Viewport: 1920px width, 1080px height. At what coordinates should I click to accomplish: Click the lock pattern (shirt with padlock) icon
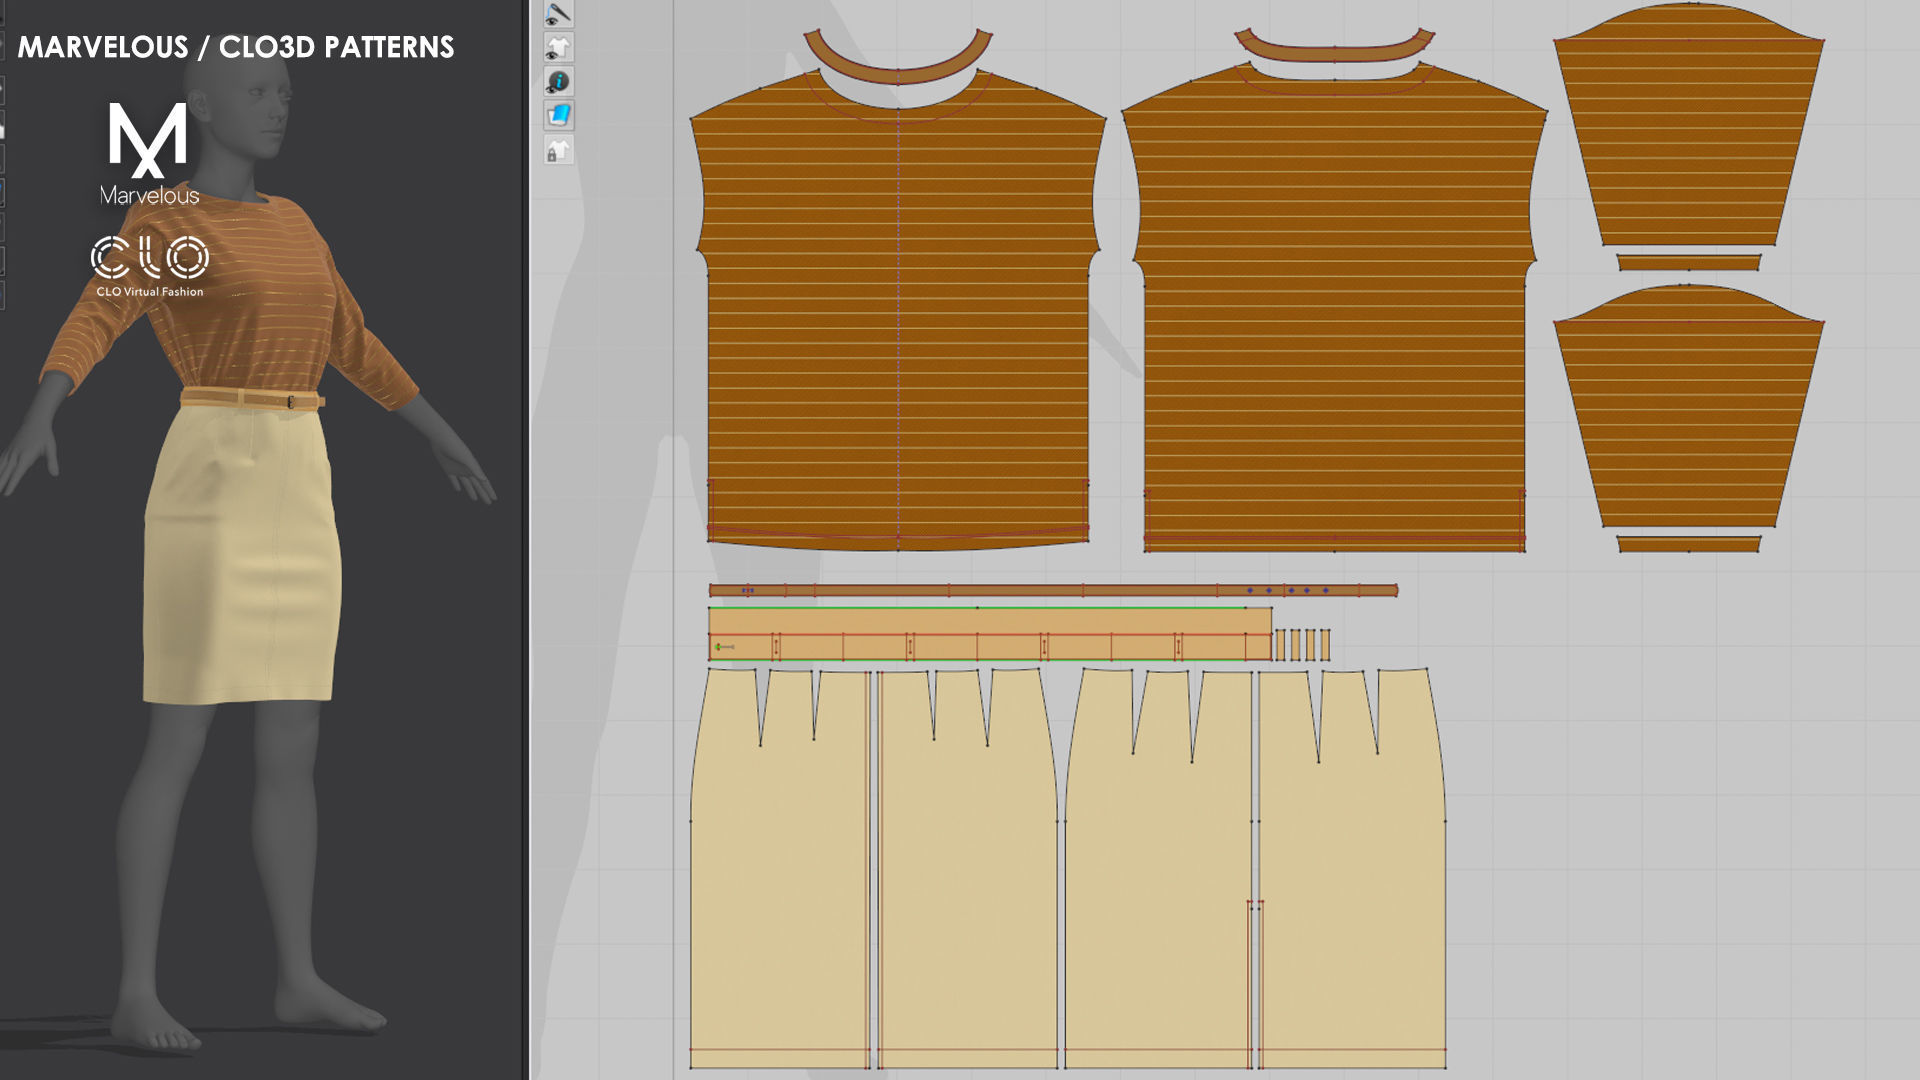(x=558, y=150)
